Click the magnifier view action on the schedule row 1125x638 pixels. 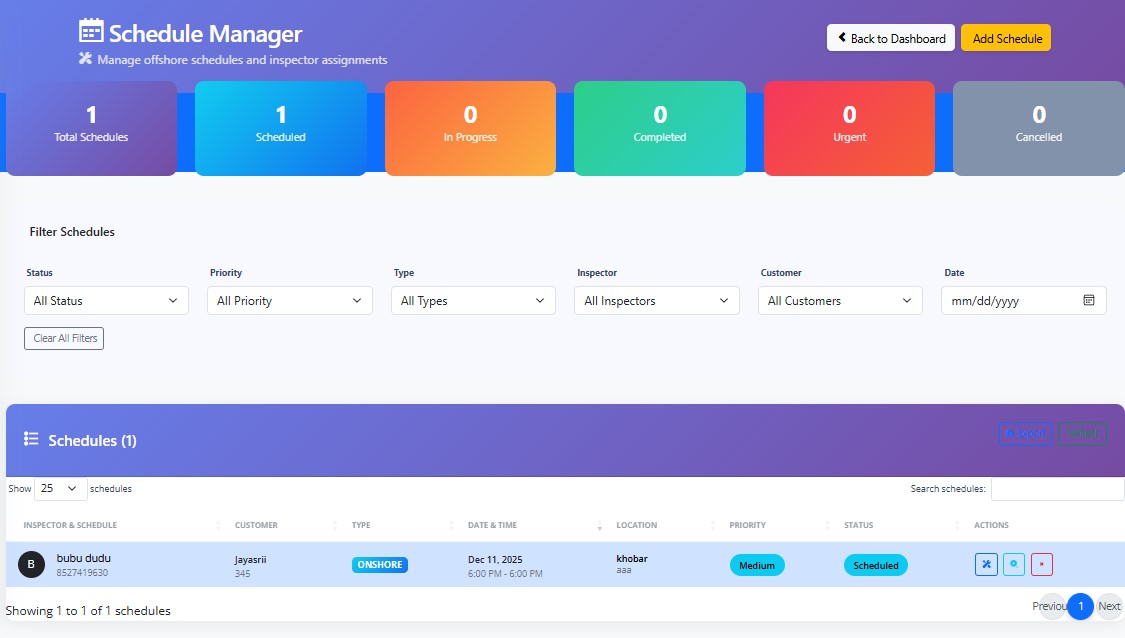(1014, 564)
